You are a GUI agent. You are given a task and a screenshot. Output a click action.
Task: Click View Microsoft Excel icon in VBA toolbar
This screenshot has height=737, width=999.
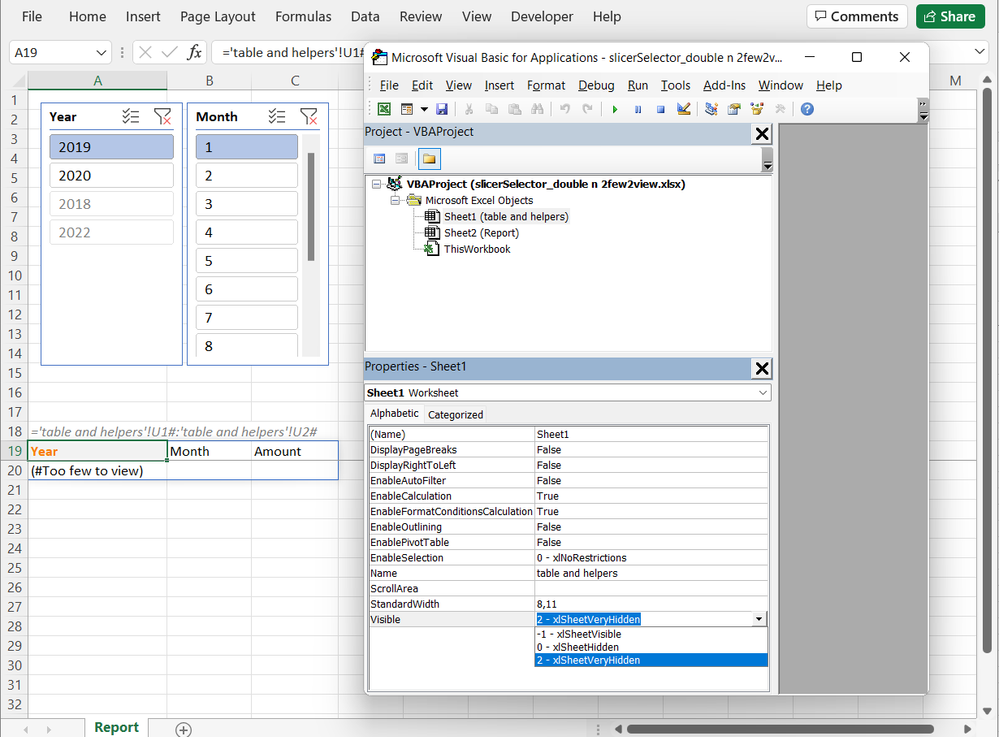coord(384,109)
